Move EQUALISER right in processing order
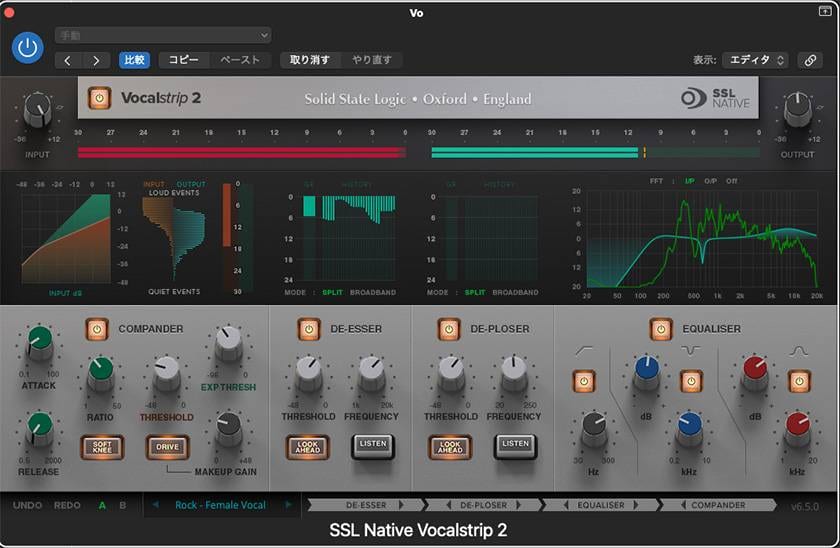 point(636,505)
